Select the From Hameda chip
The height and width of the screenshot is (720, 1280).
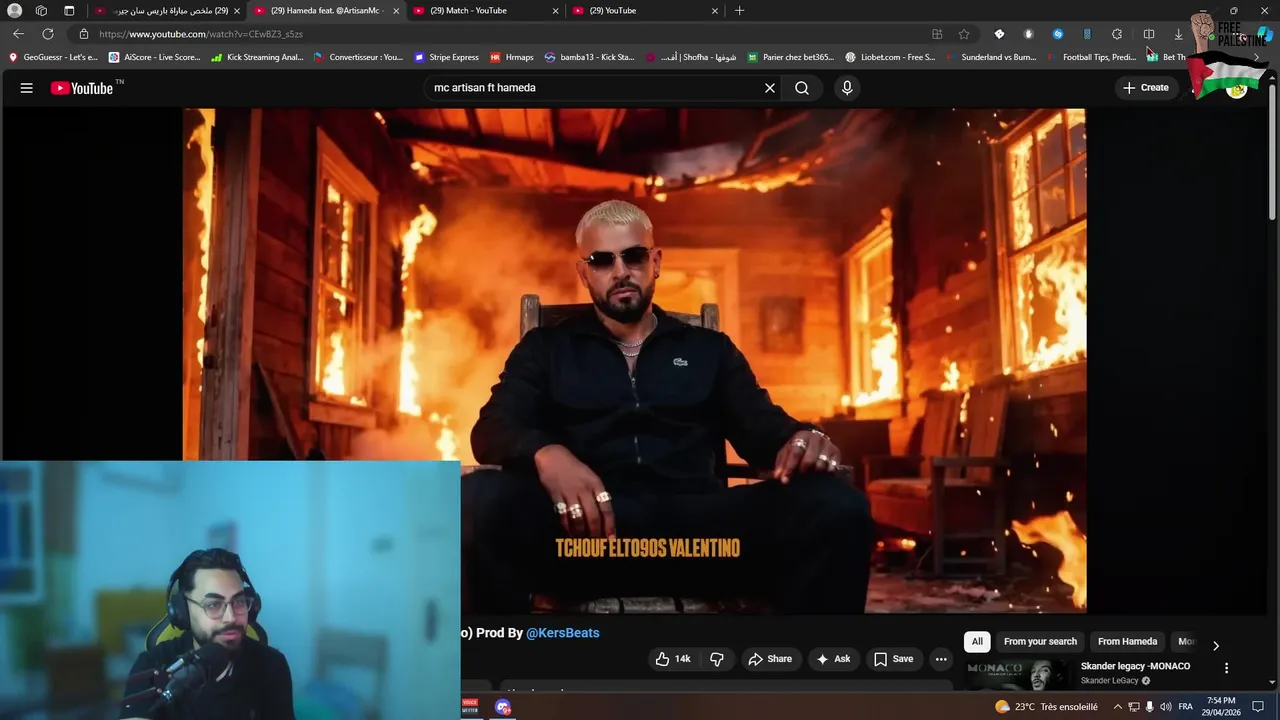click(x=1127, y=642)
